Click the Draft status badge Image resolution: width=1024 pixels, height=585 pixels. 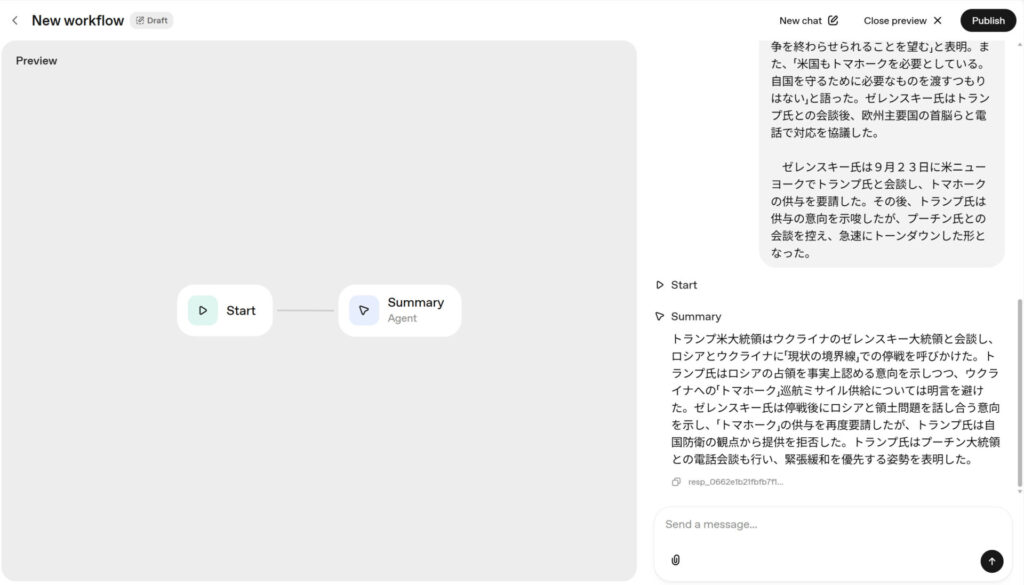151,20
